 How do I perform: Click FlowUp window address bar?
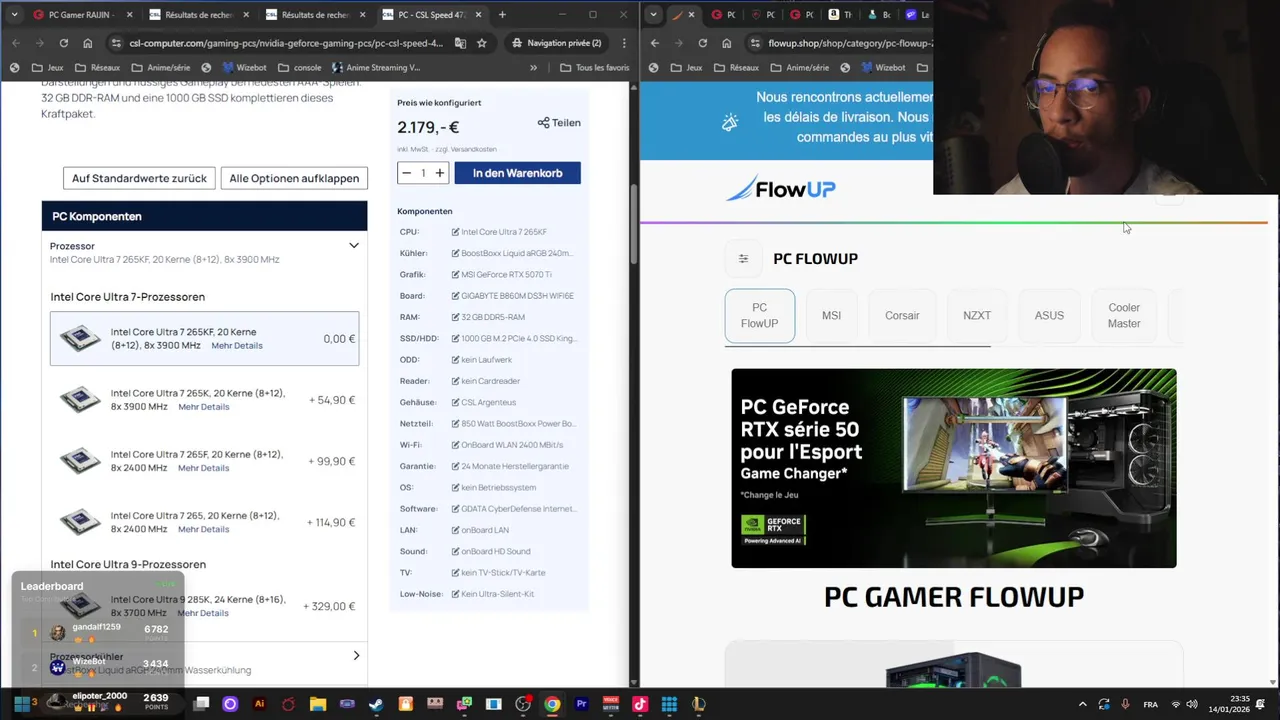pos(850,43)
